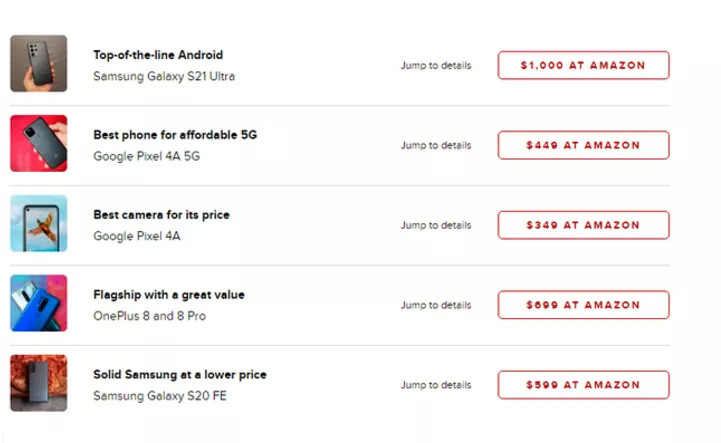The height and width of the screenshot is (443, 721).
Task: Open the Samsung Galaxy S20 FE thumbnail
Action: 39,383
